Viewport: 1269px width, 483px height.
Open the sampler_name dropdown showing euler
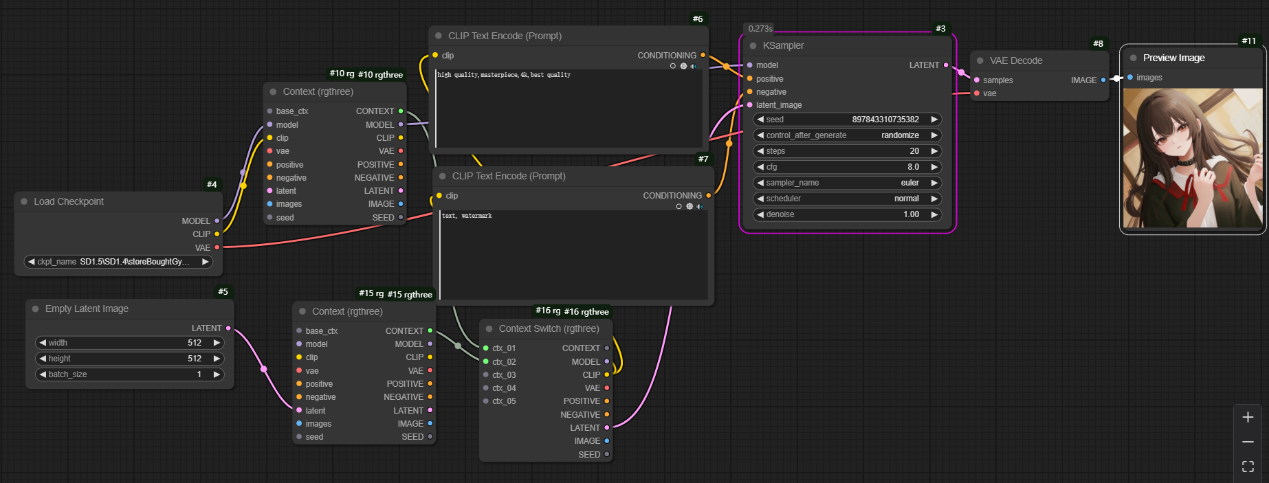pos(848,183)
